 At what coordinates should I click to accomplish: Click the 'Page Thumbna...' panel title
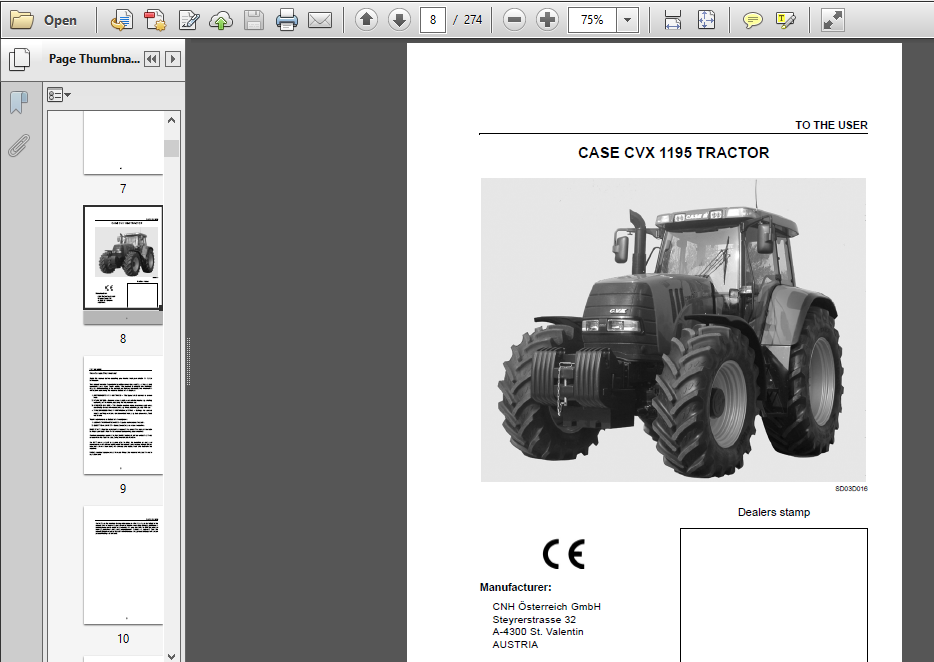(x=94, y=59)
